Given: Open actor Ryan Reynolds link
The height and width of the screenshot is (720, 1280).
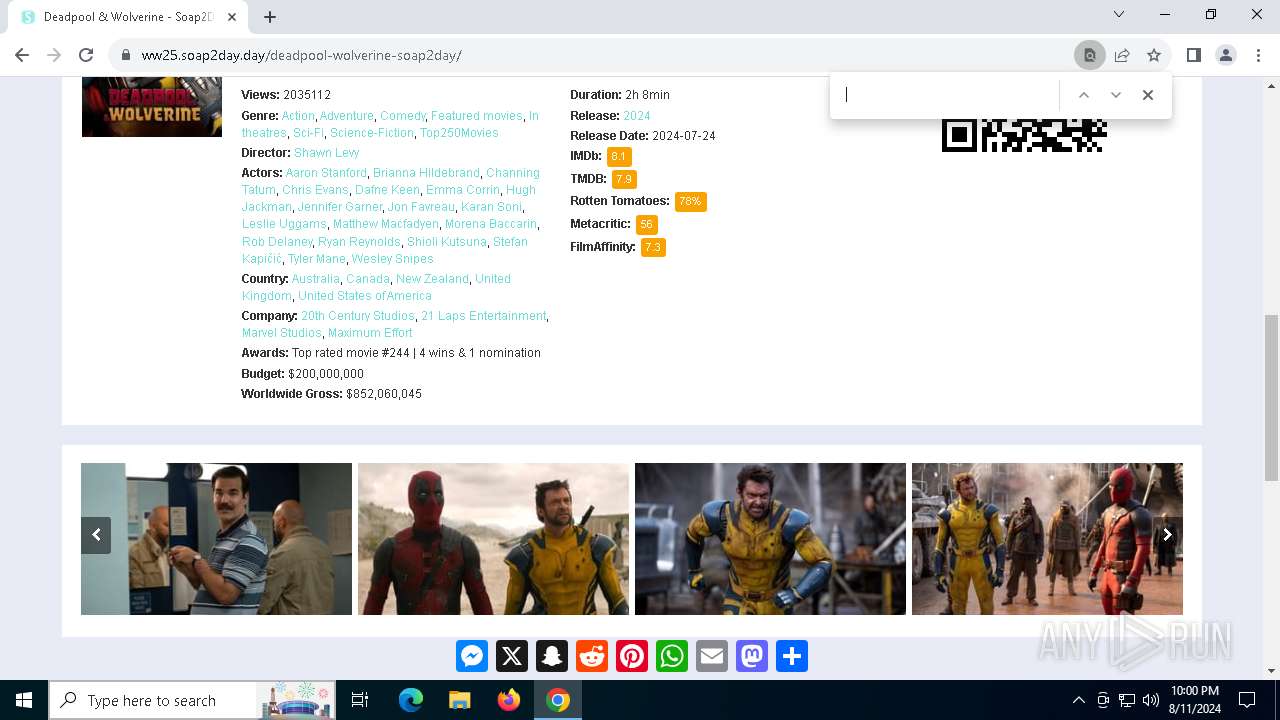Looking at the screenshot, I should [359, 242].
